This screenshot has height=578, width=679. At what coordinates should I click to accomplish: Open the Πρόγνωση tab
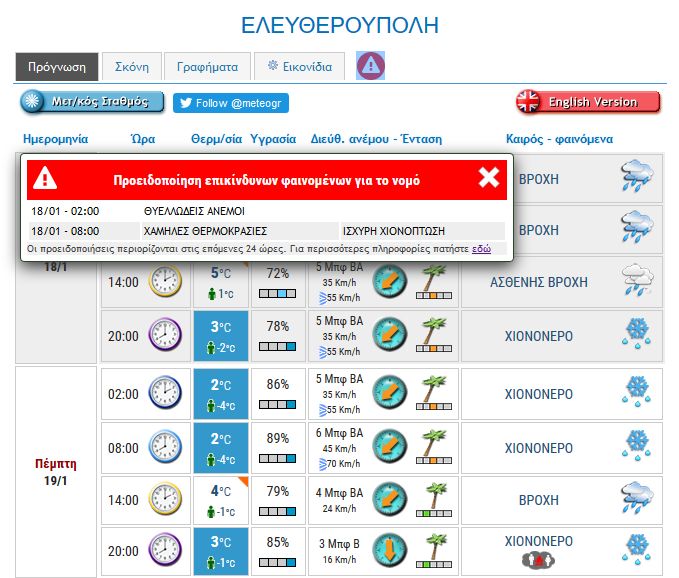(57, 67)
